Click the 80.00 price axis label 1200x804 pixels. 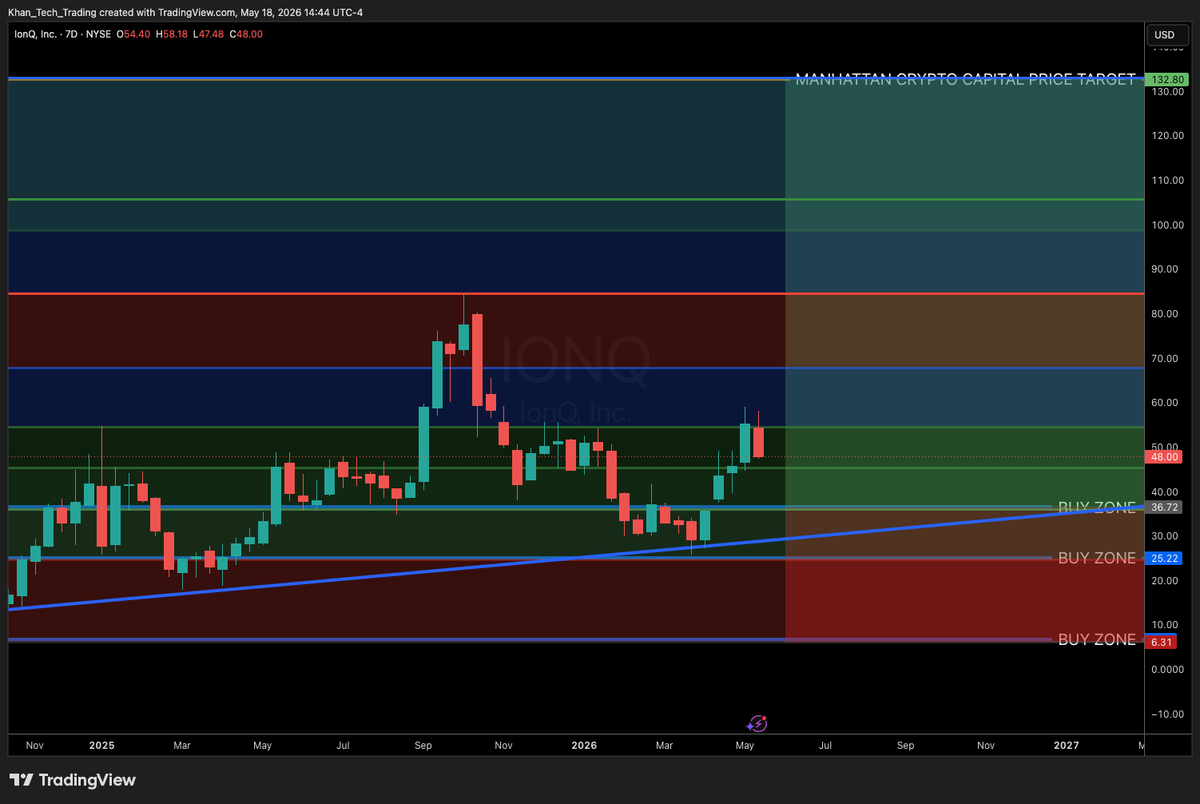point(1165,314)
